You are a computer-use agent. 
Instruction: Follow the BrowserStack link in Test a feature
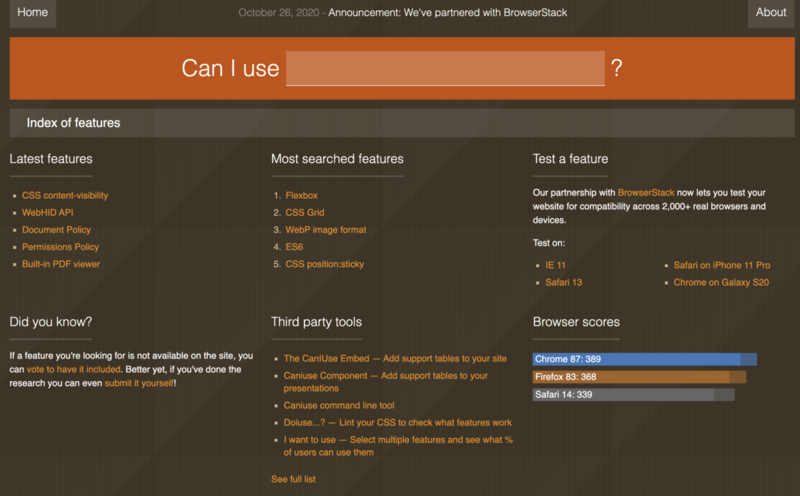646,193
